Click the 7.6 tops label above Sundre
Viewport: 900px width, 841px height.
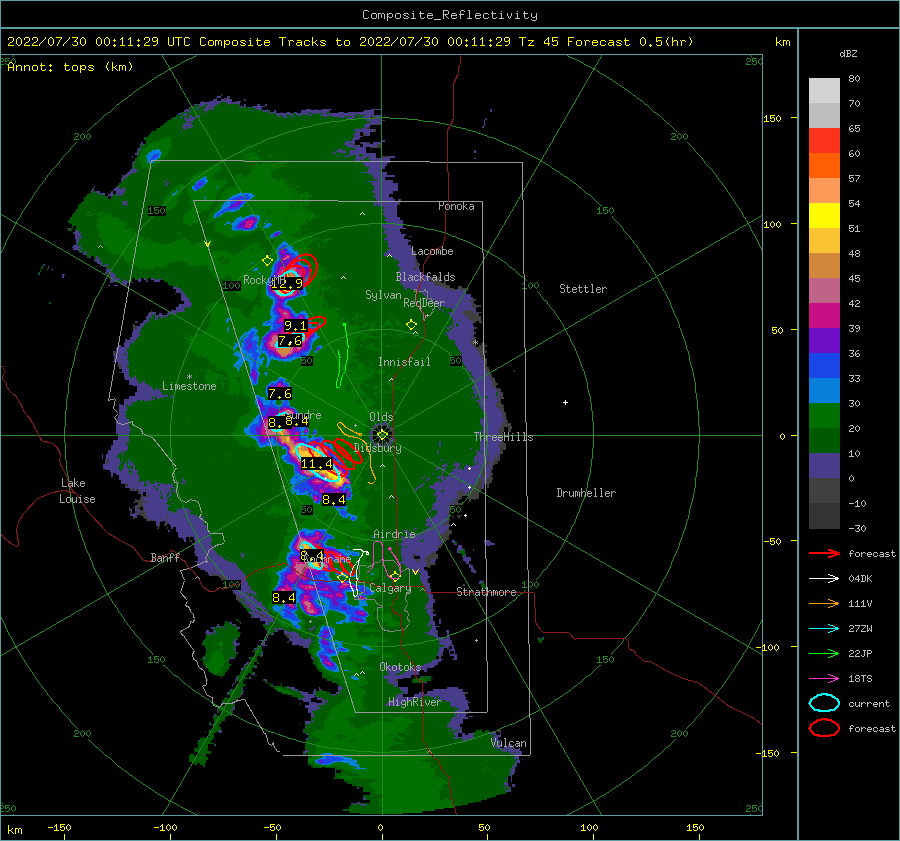[x=280, y=394]
